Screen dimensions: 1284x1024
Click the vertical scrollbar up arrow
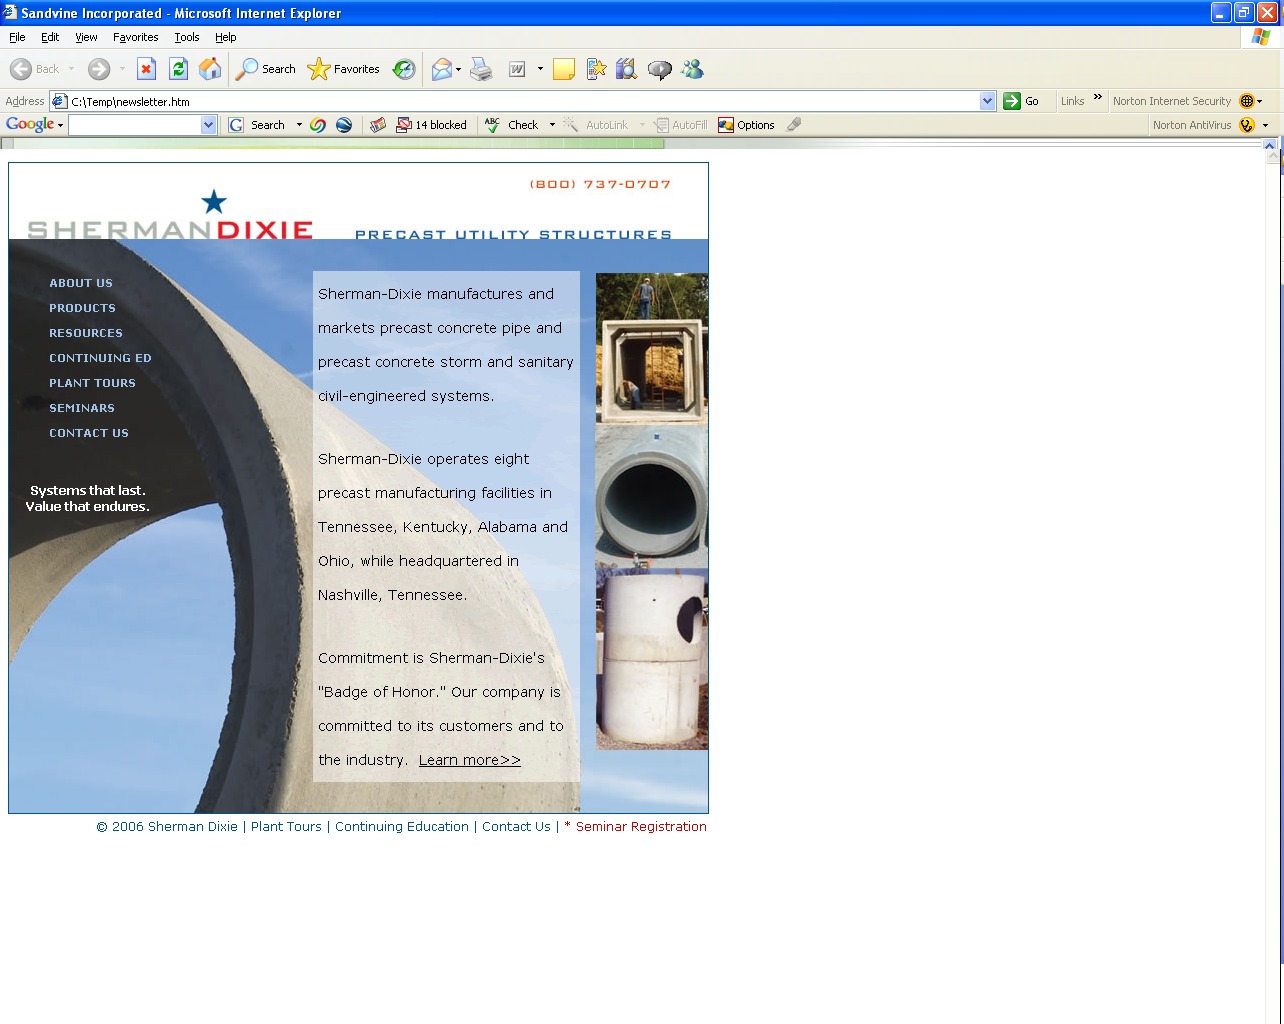point(1273,148)
